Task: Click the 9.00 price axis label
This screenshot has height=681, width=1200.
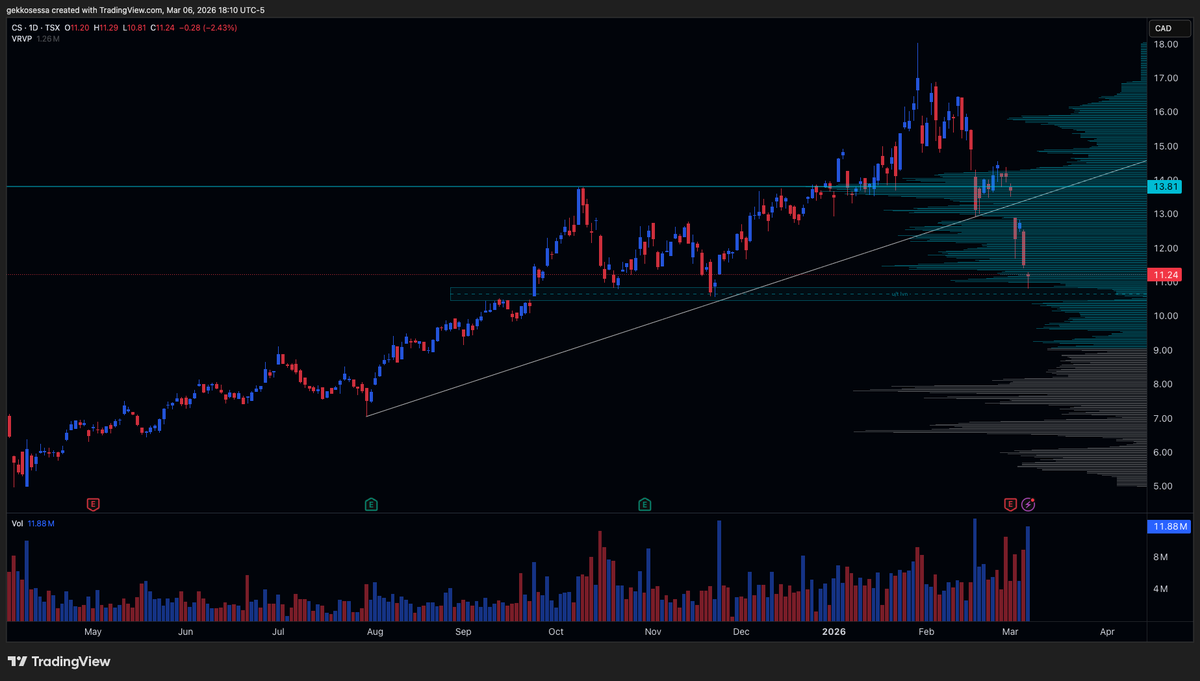Action: click(x=1163, y=350)
